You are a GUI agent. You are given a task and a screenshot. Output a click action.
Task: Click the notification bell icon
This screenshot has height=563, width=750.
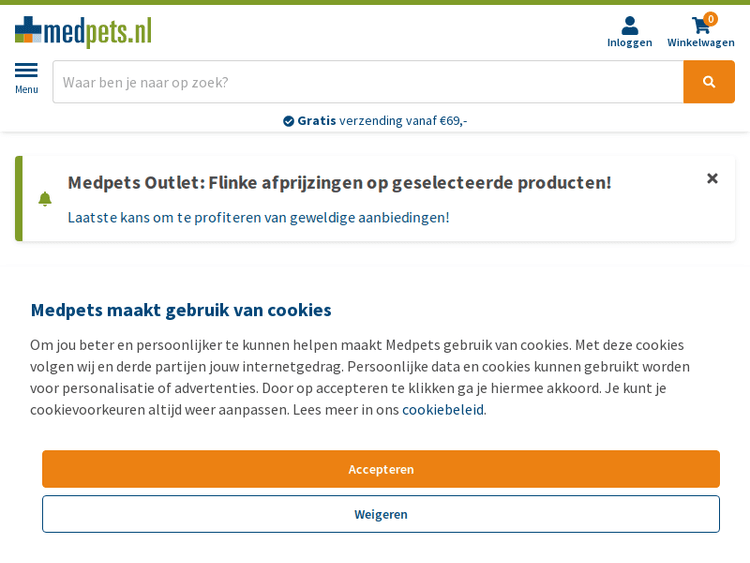(45, 199)
